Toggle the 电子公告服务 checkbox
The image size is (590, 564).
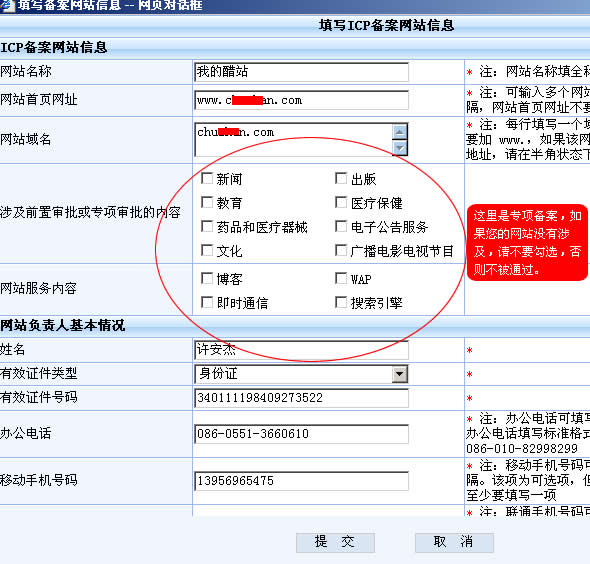click(x=341, y=227)
